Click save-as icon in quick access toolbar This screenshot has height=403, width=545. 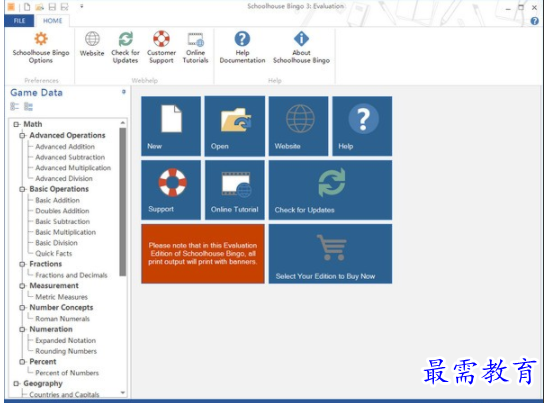pos(64,7)
